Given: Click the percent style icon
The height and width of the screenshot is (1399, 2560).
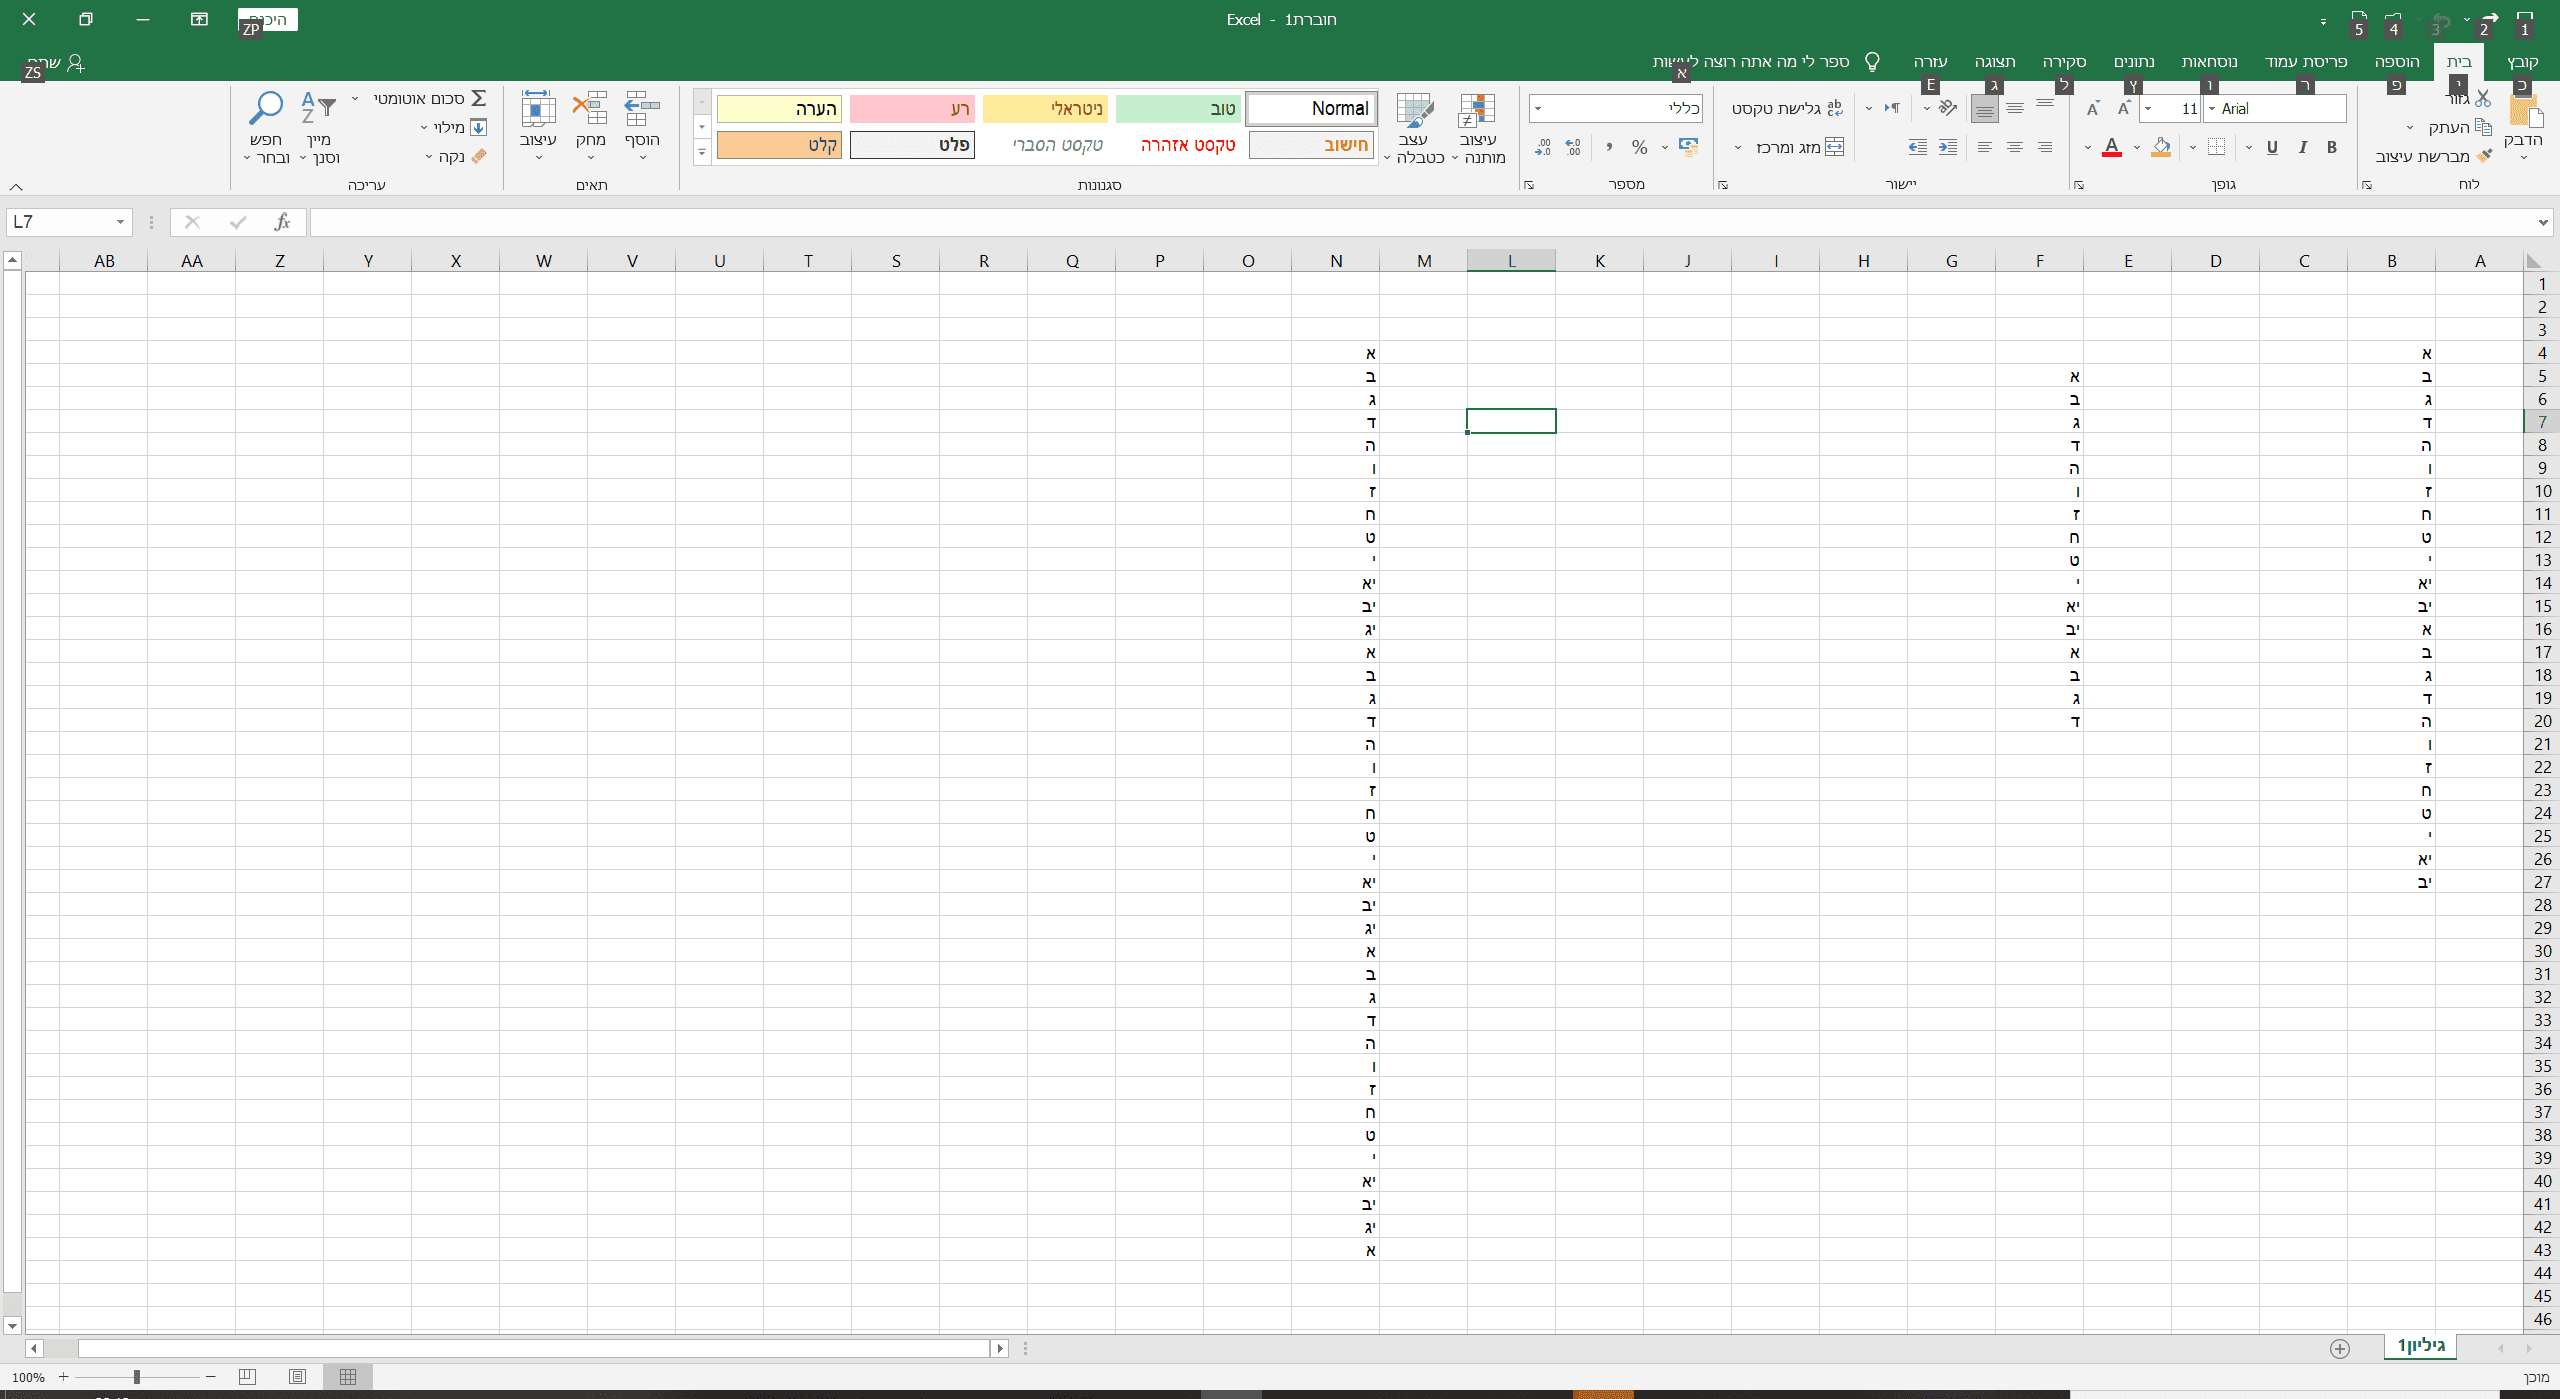Looking at the screenshot, I should click(x=1639, y=147).
